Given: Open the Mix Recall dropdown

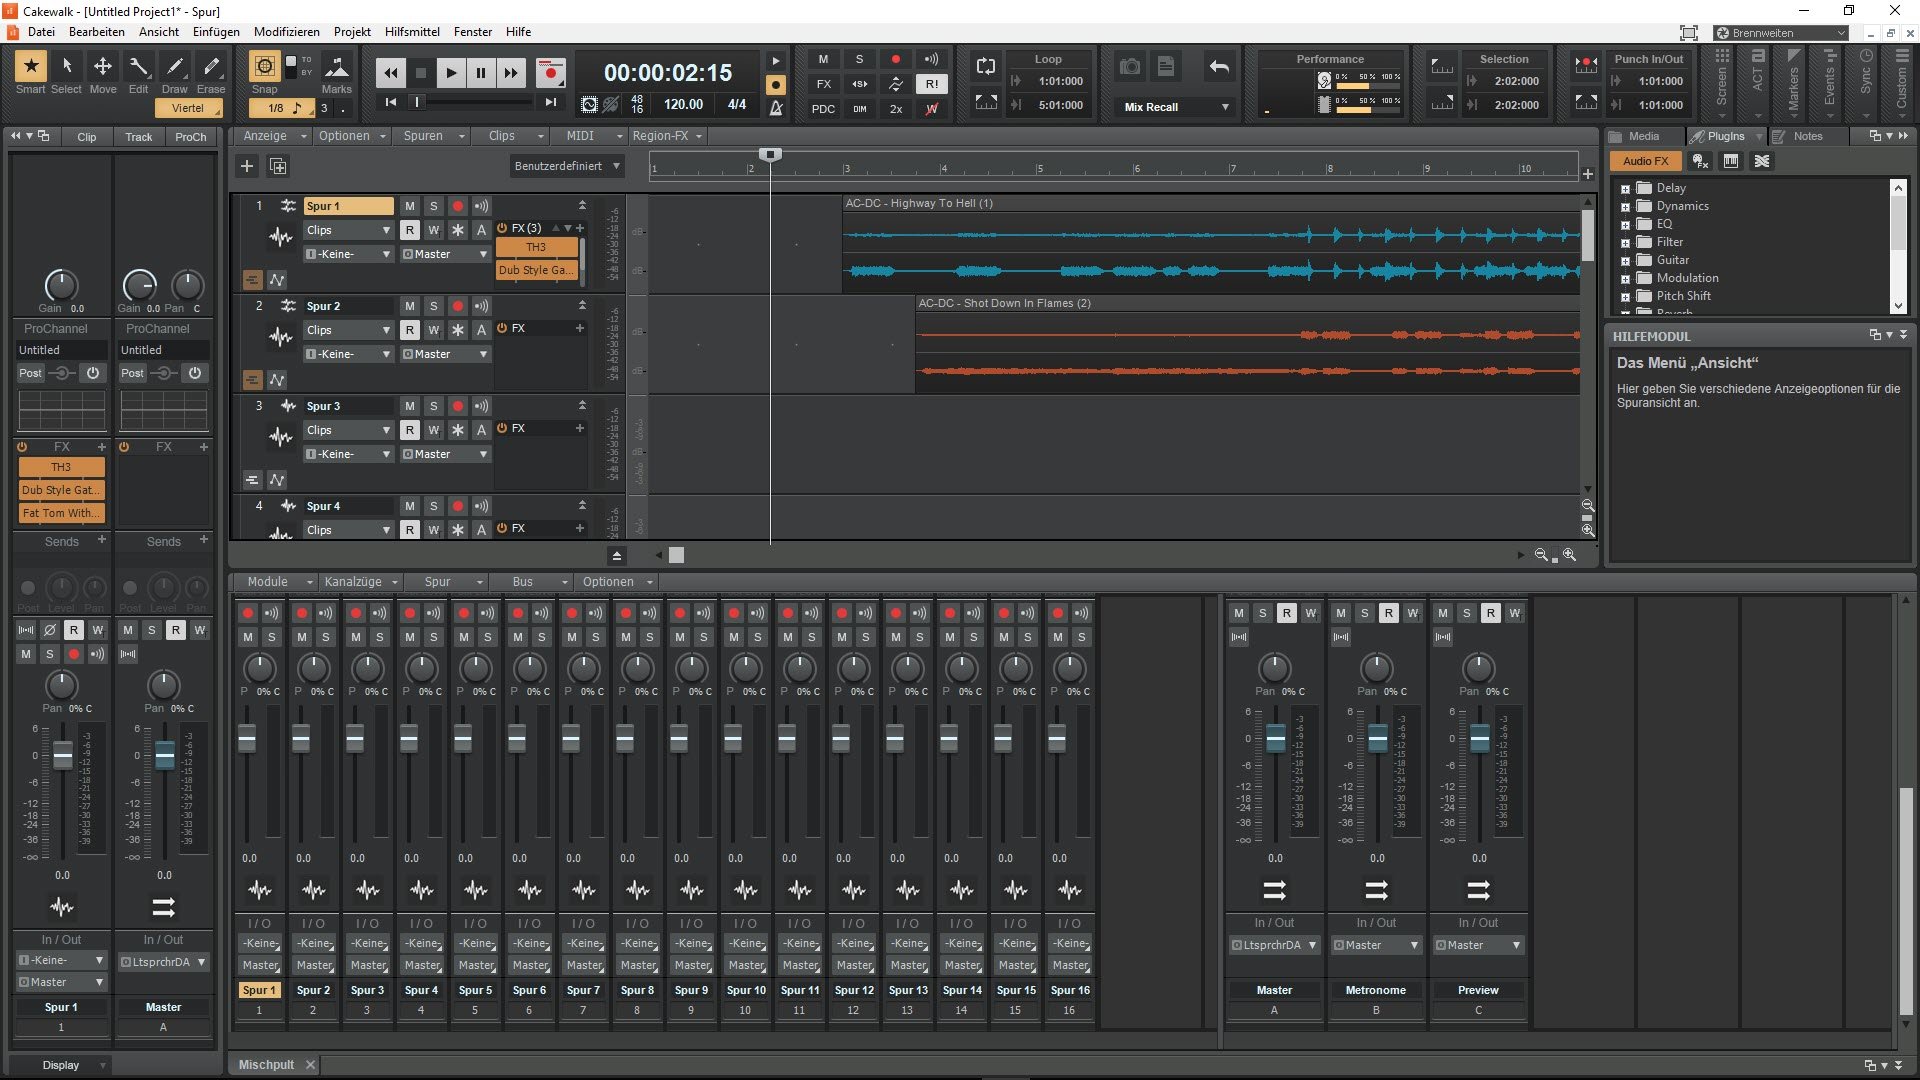Looking at the screenshot, I should [1175, 107].
